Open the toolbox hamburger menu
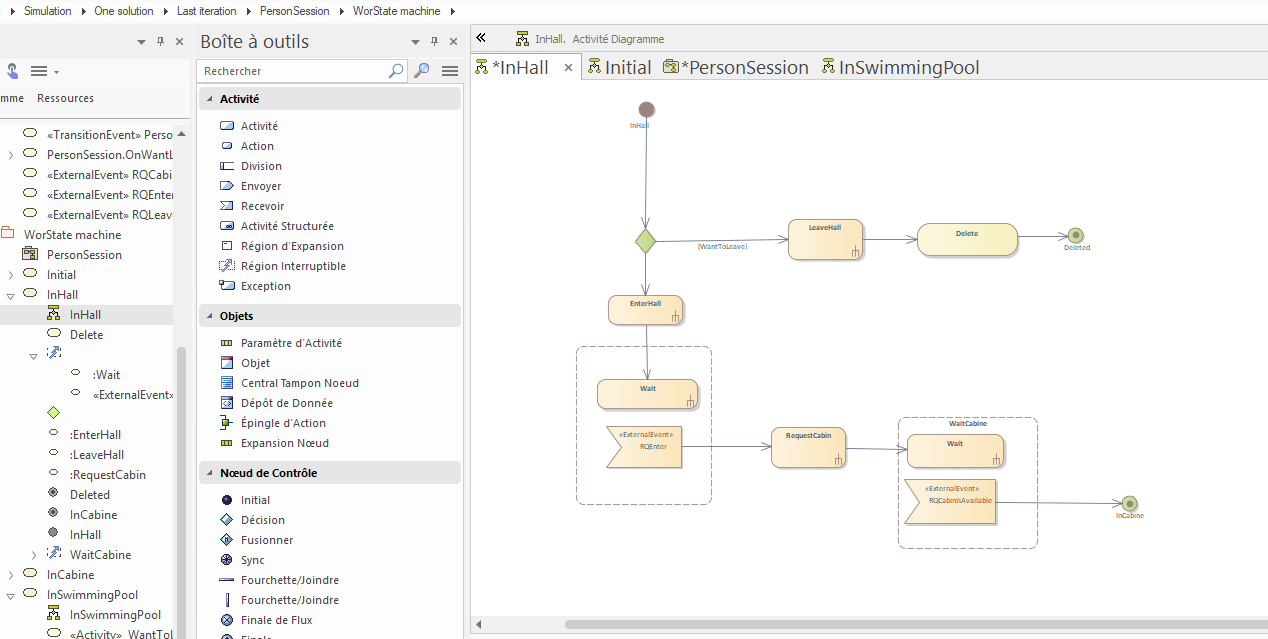Viewport: 1268px width, 639px height. 450,71
